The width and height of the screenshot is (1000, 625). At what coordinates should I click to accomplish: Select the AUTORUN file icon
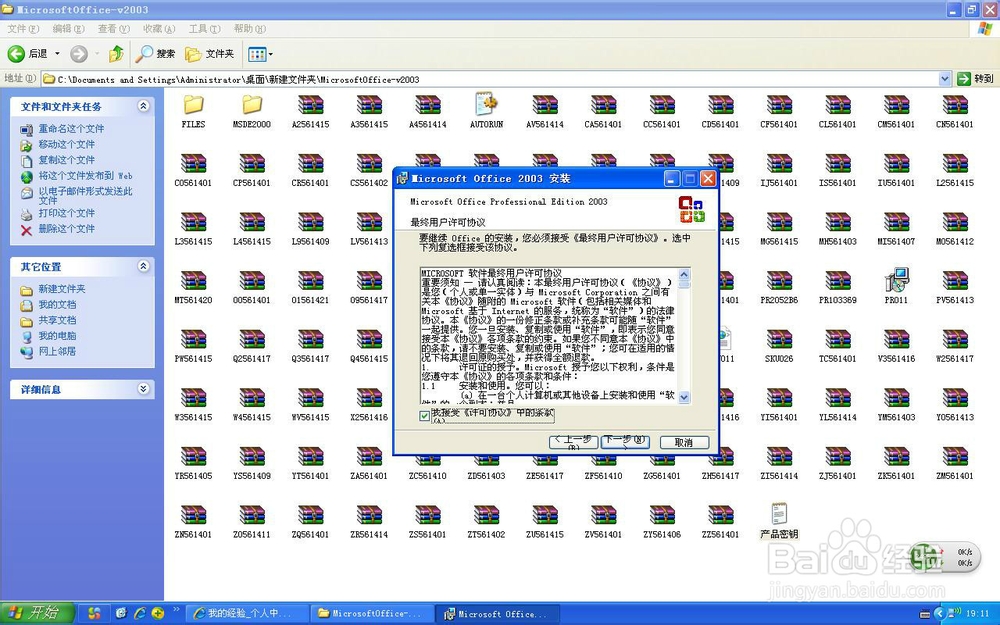coord(487,105)
